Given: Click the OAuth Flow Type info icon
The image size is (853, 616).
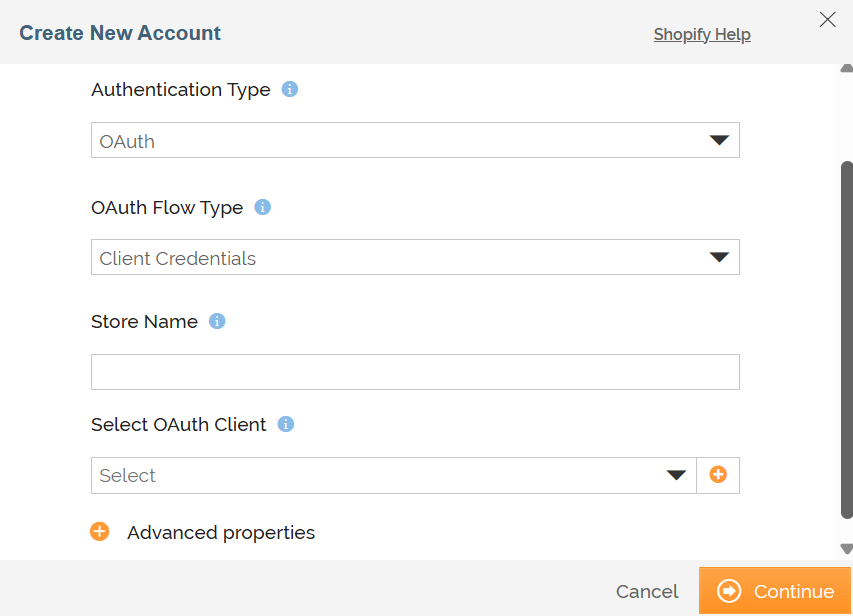Looking at the screenshot, I should [x=262, y=207].
